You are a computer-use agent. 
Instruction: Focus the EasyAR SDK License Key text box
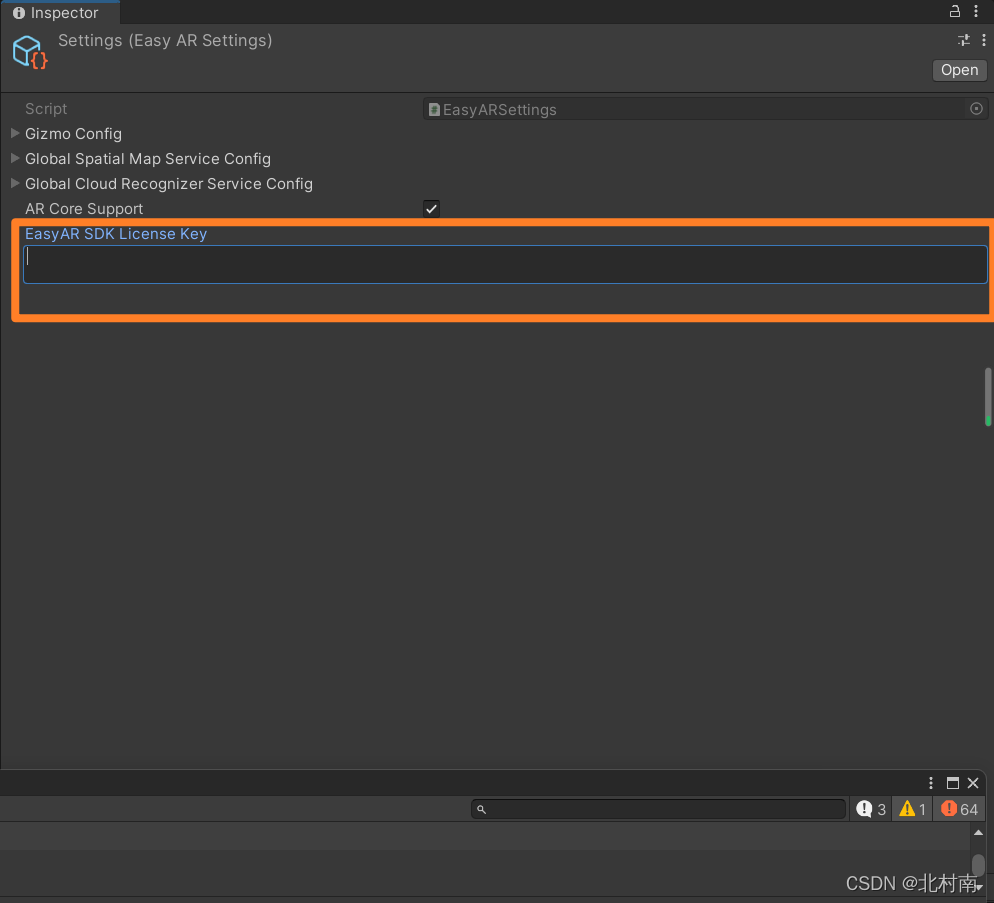point(505,264)
